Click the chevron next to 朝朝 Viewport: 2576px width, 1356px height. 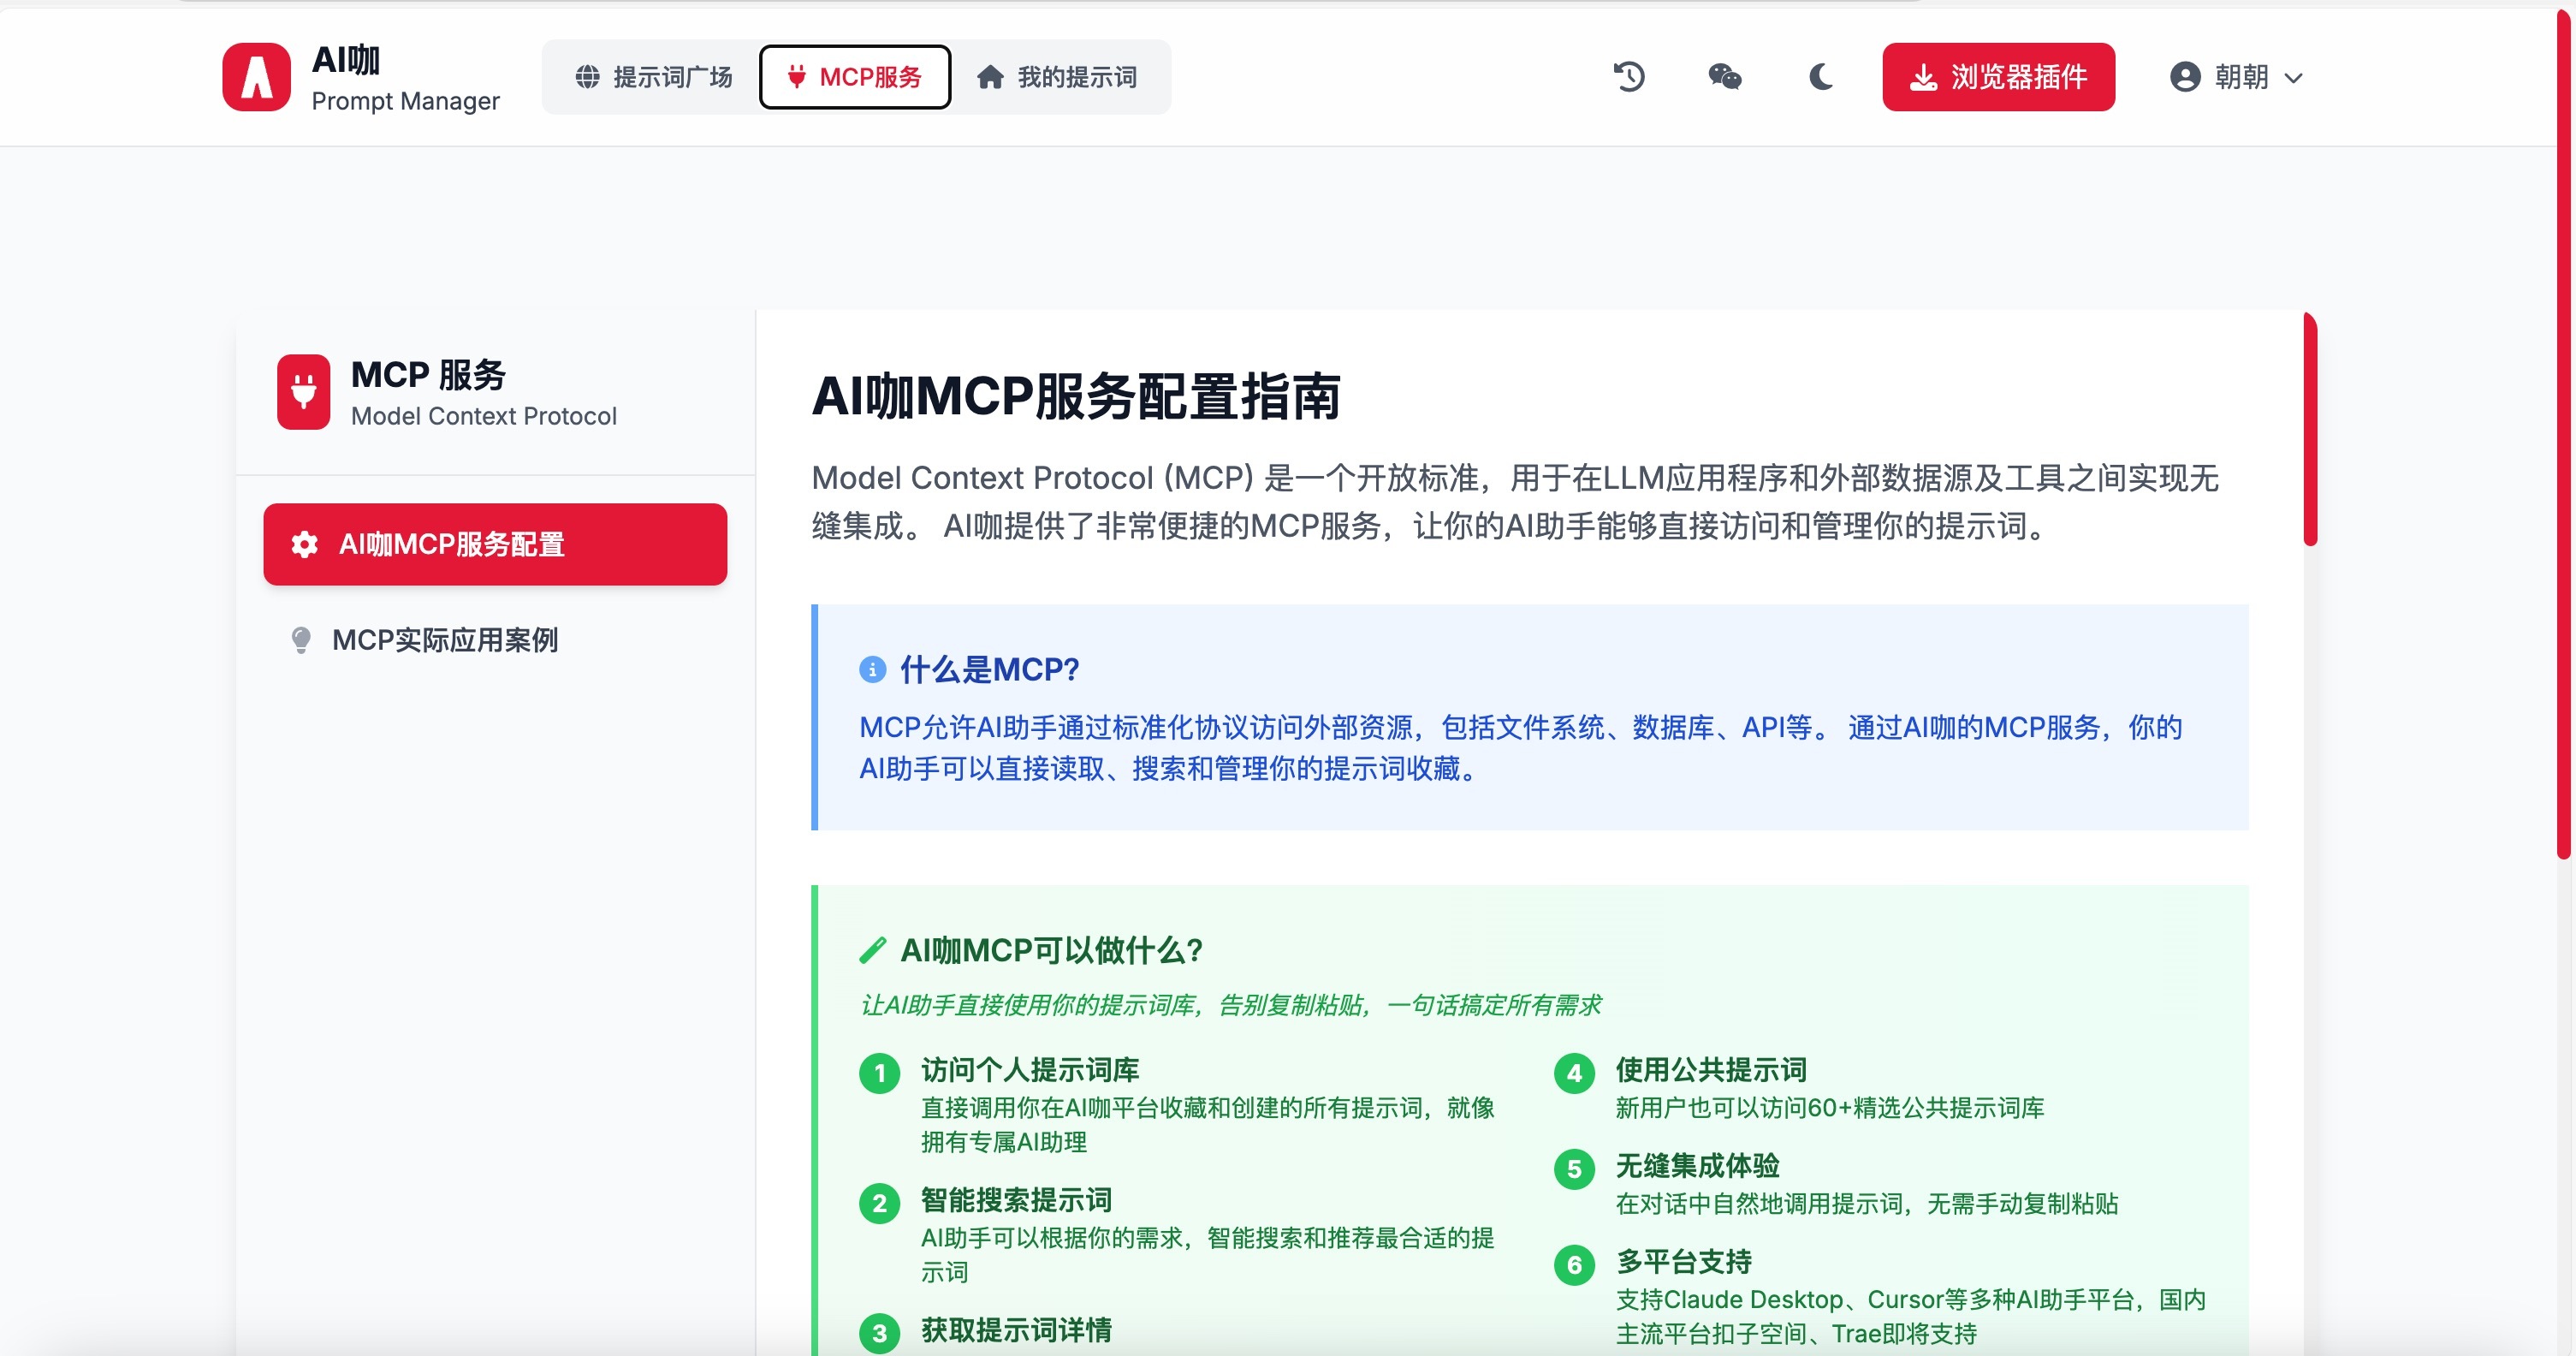click(2294, 78)
